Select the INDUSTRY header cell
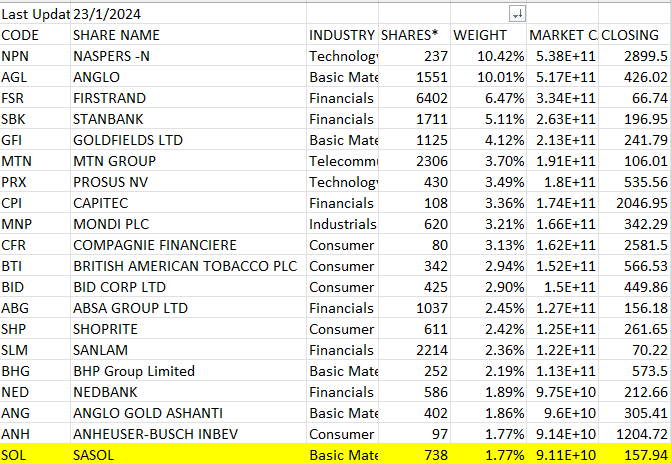Image resolution: width=671 pixels, height=464 pixels. 342,35
